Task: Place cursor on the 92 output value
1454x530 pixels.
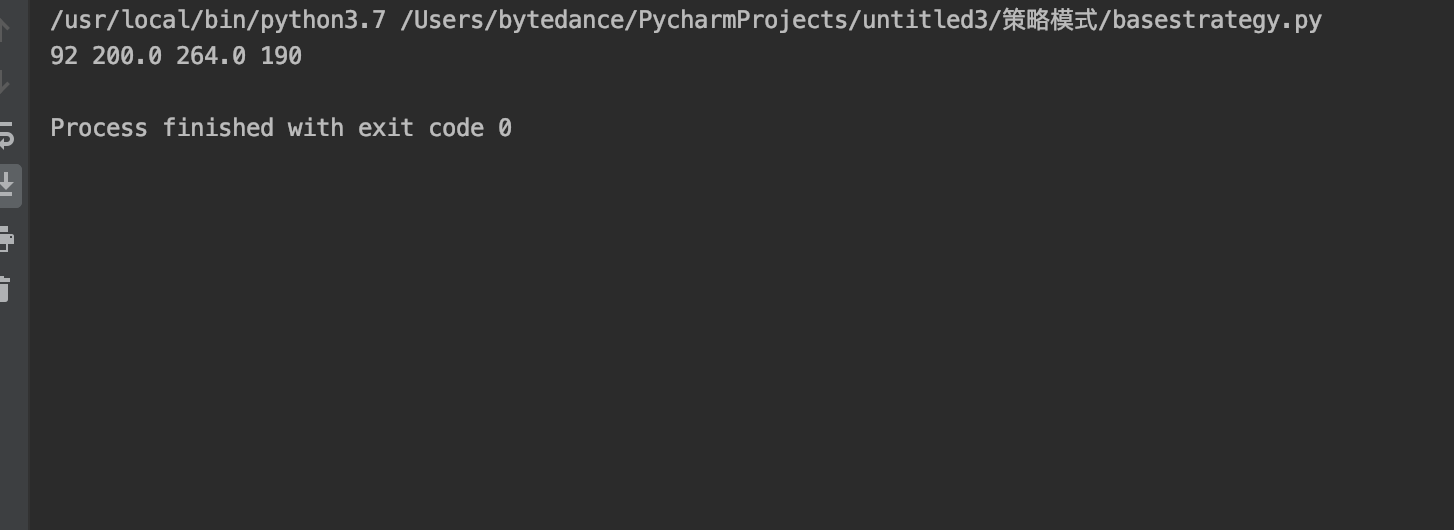Action: pyautogui.click(x=64, y=56)
